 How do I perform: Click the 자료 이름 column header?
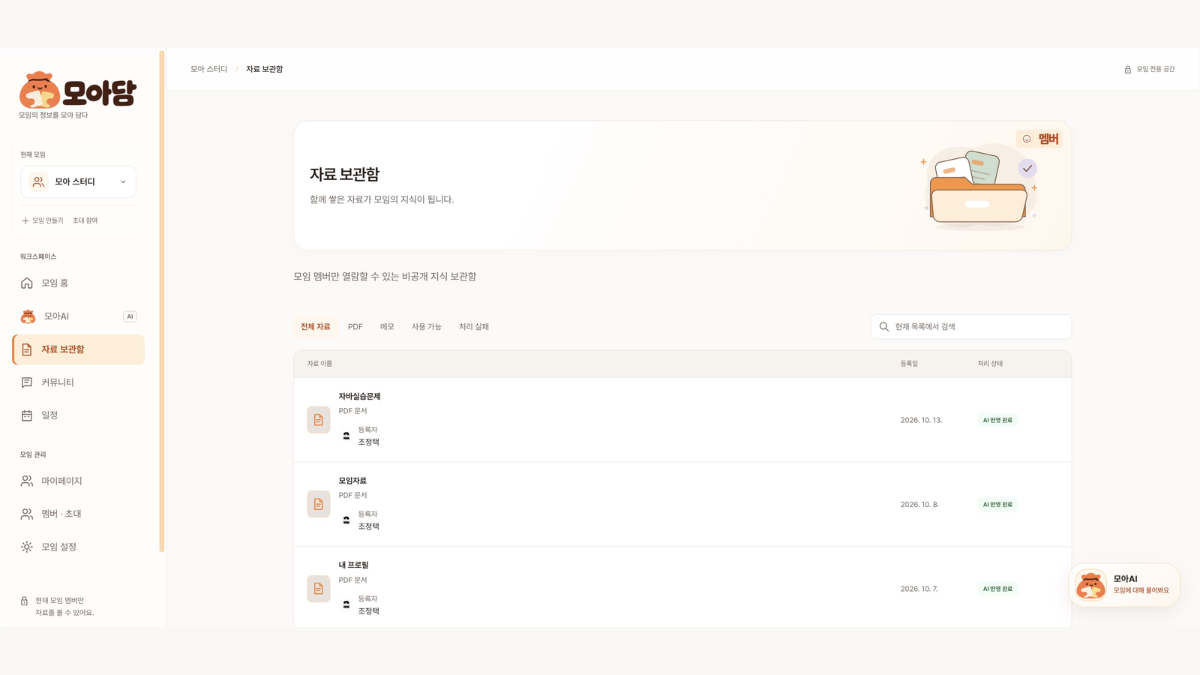(320, 364)
